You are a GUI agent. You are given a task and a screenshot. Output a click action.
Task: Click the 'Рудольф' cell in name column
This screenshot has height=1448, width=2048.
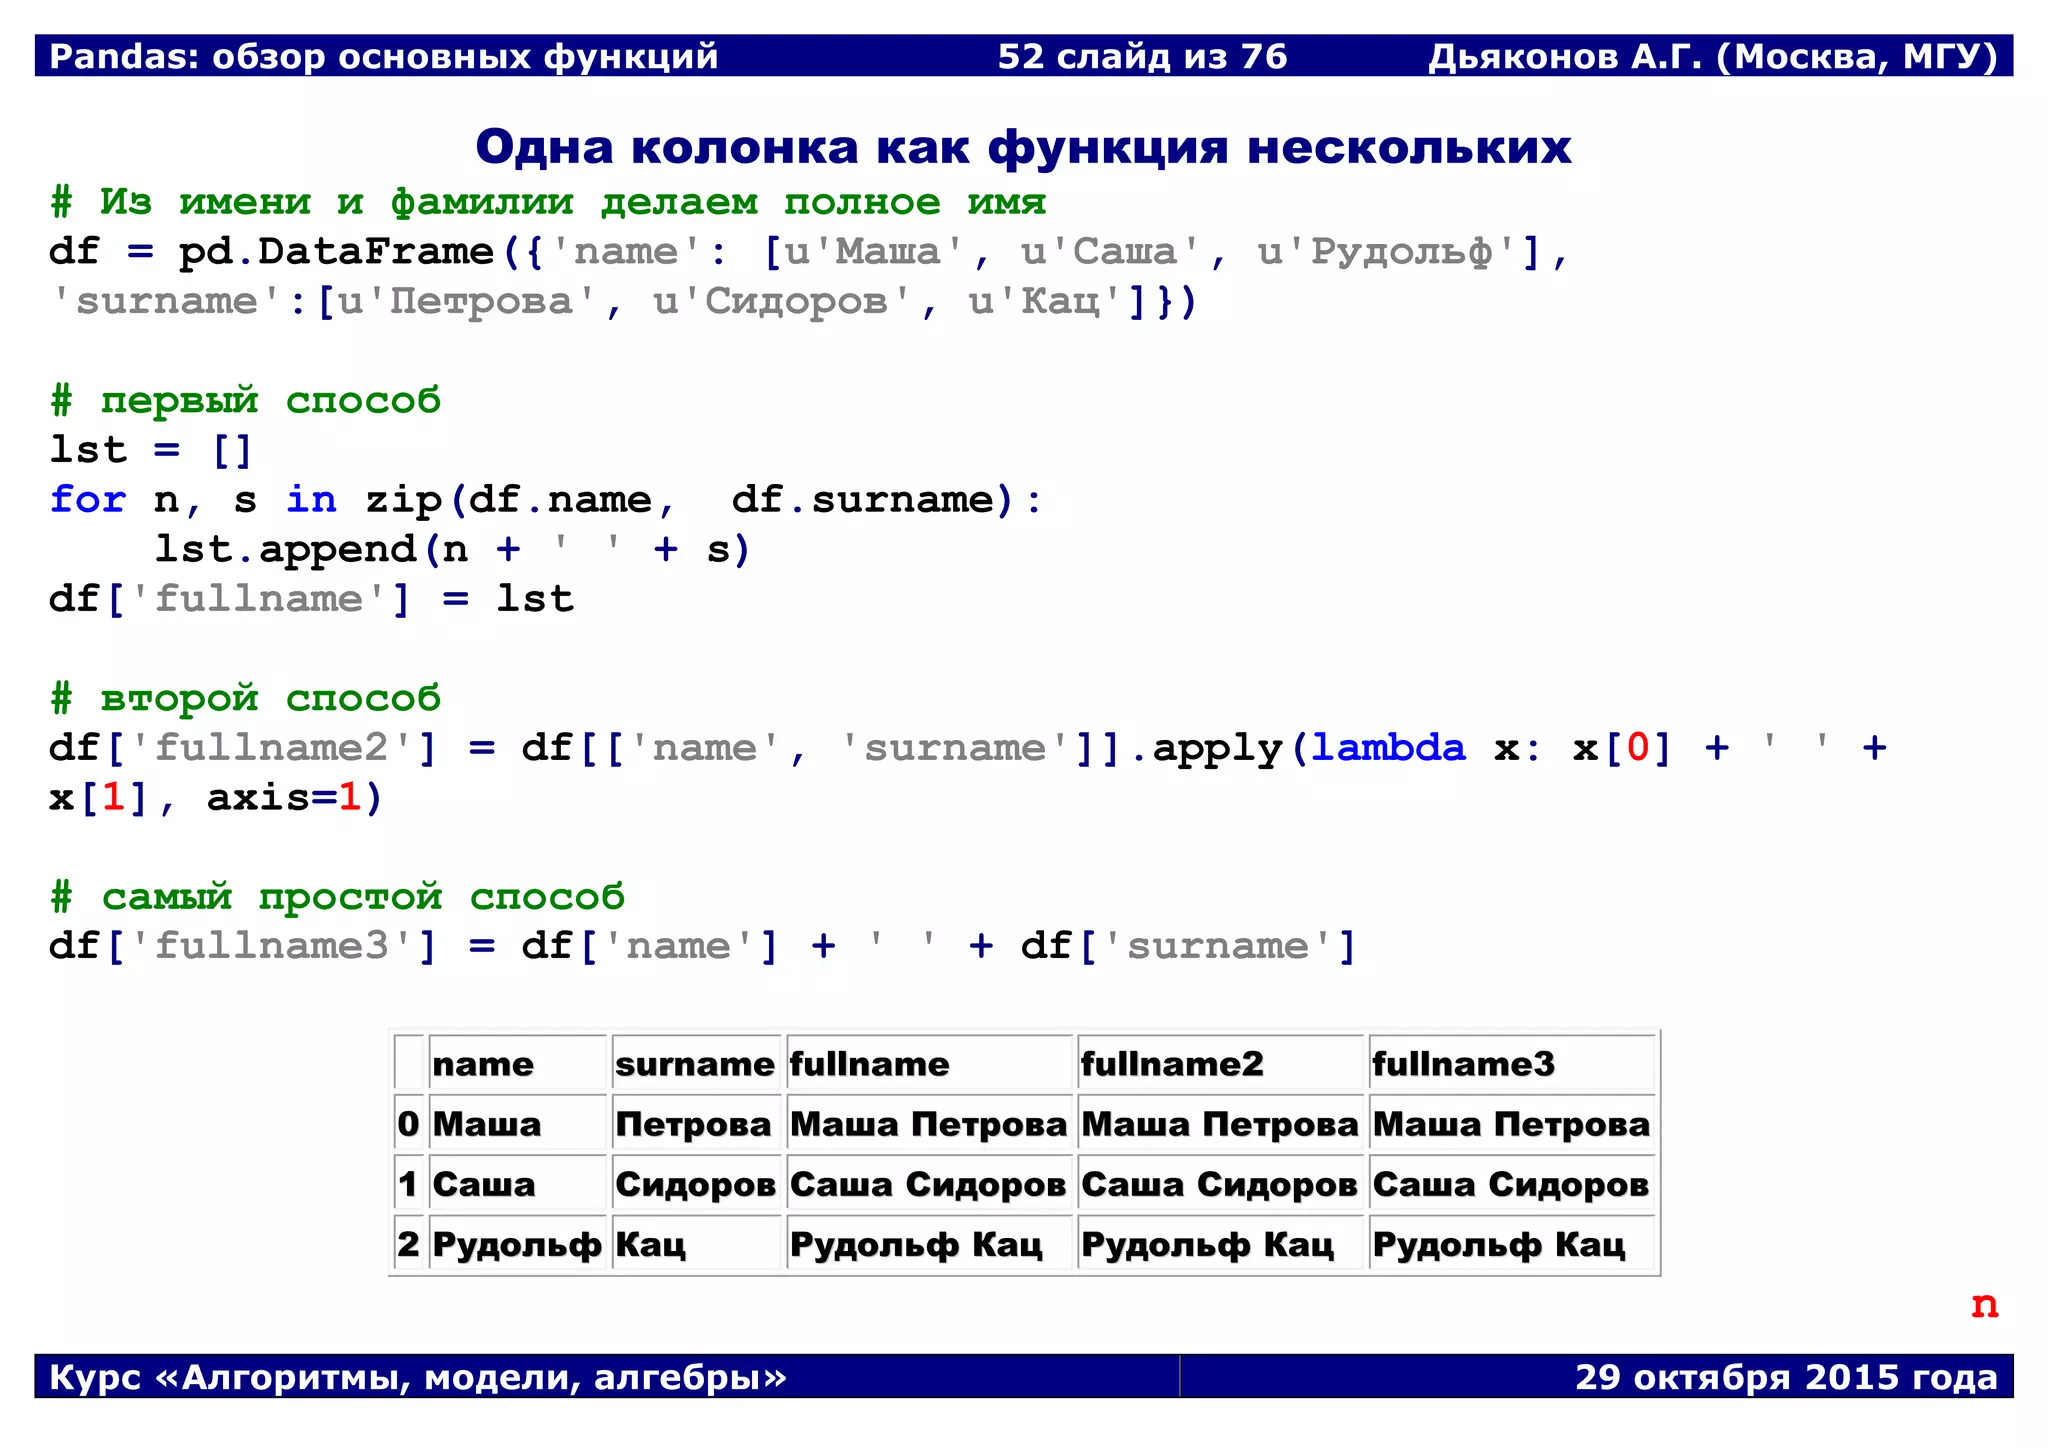tap(518, 1243)
